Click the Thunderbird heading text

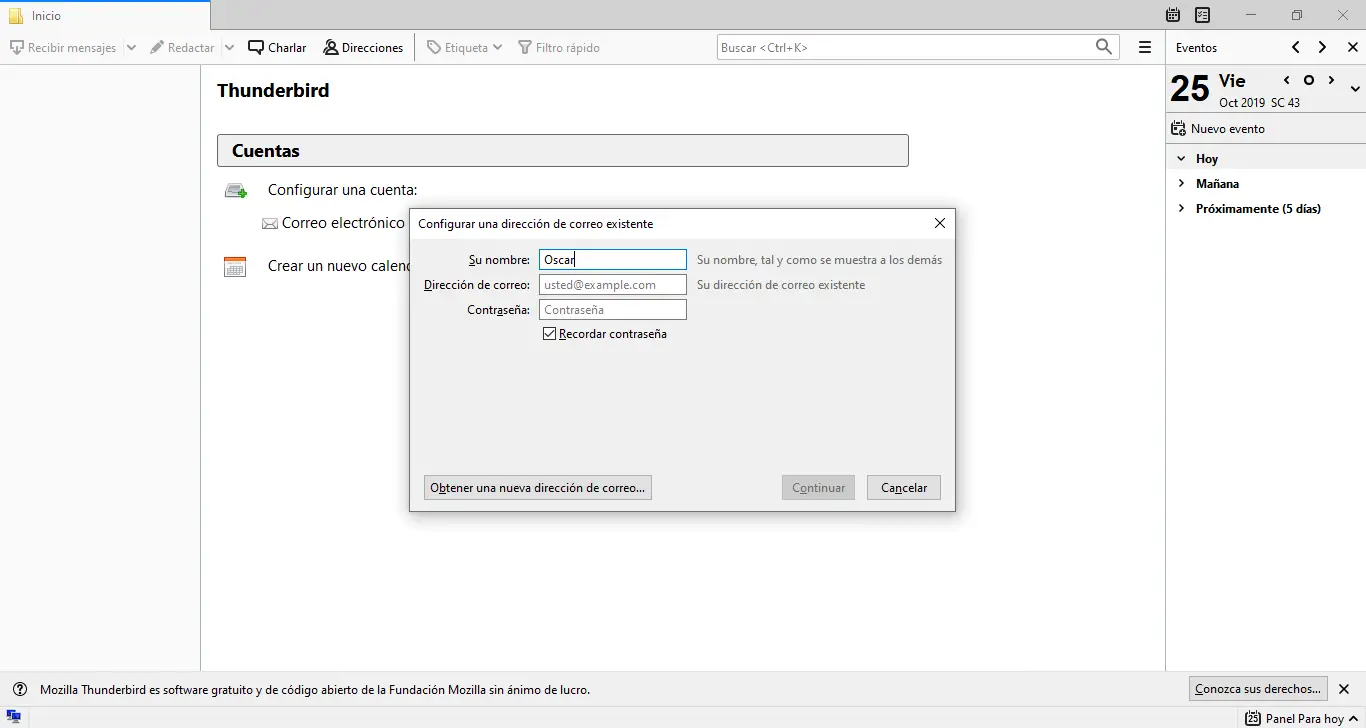click(x=273, y=90)
